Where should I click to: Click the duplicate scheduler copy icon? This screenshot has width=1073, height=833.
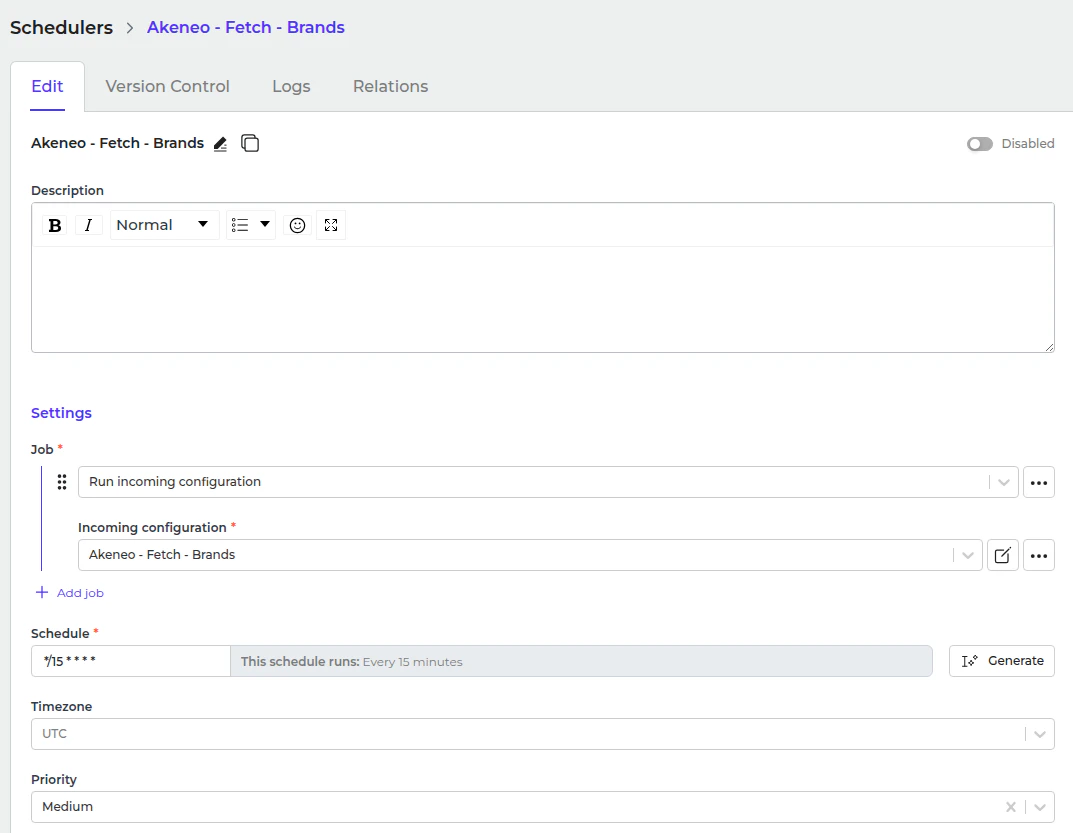coord(250,143)
